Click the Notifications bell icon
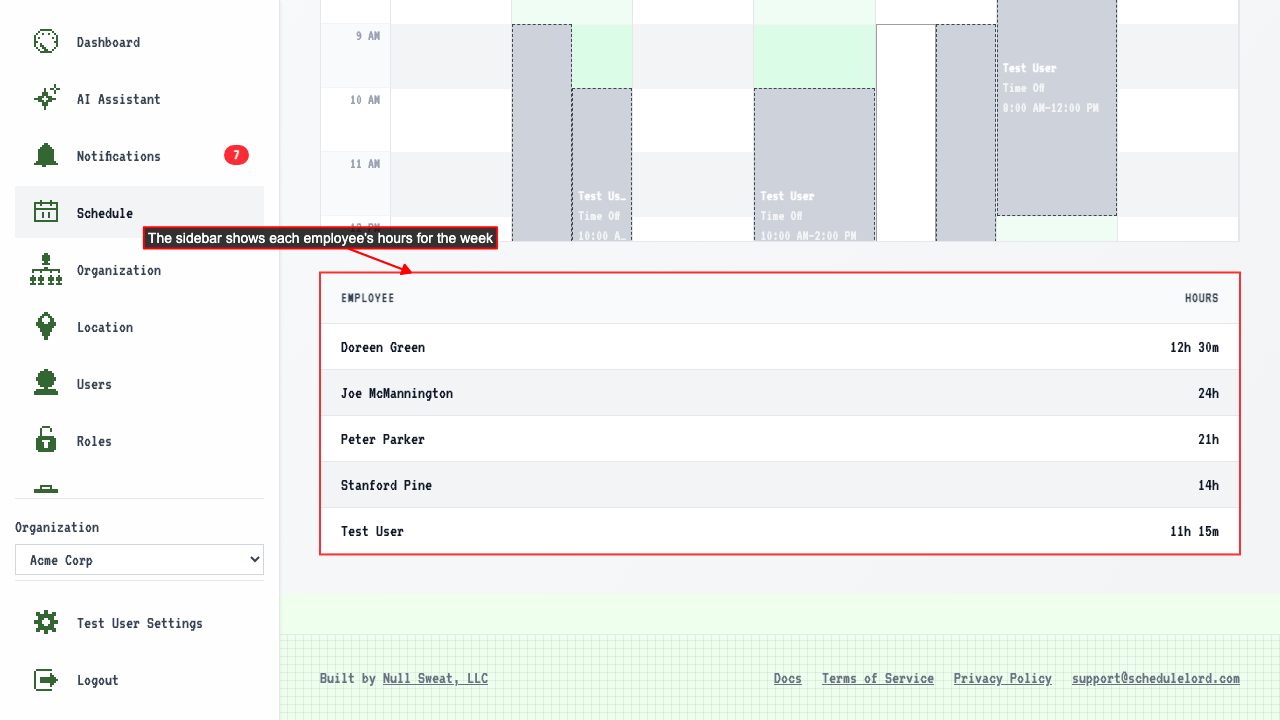Screen dimensions: 1280x720 coord(46,156)
